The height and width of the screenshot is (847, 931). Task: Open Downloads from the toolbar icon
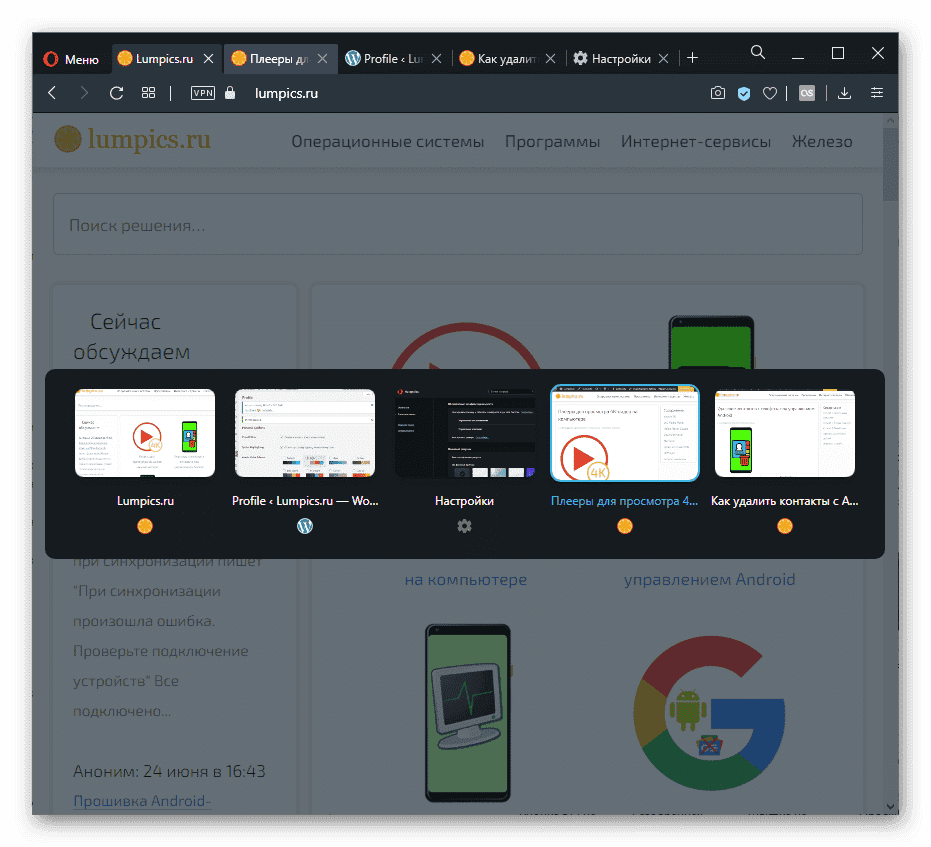coord(844,93)
